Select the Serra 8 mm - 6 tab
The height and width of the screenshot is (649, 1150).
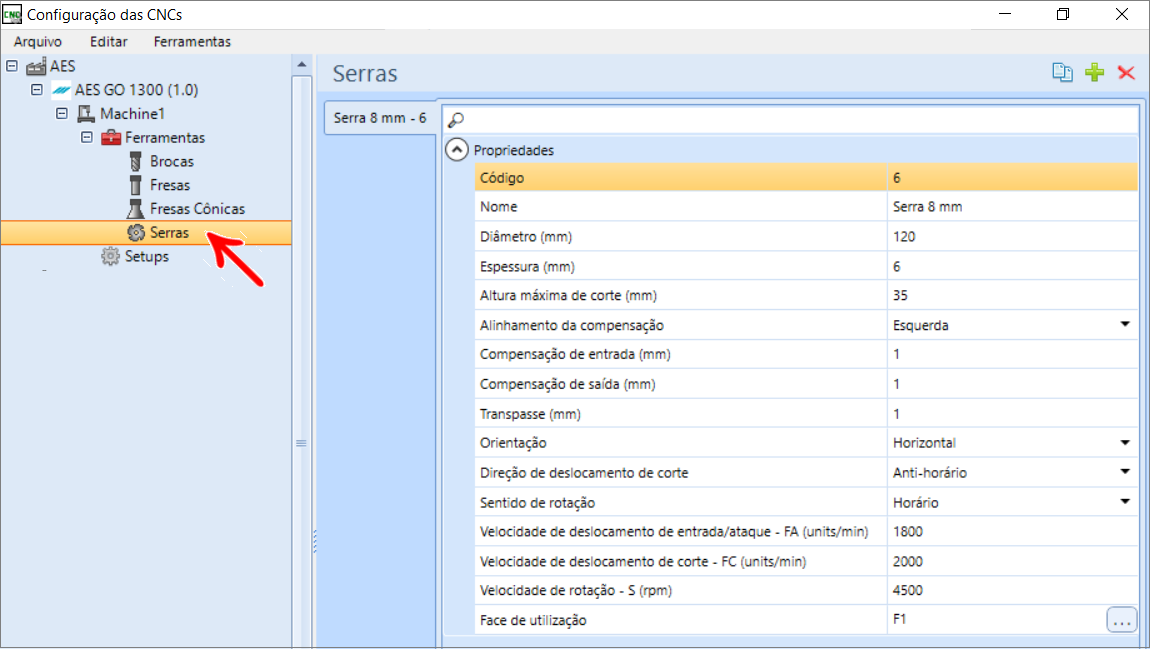(x=380, y=118)
